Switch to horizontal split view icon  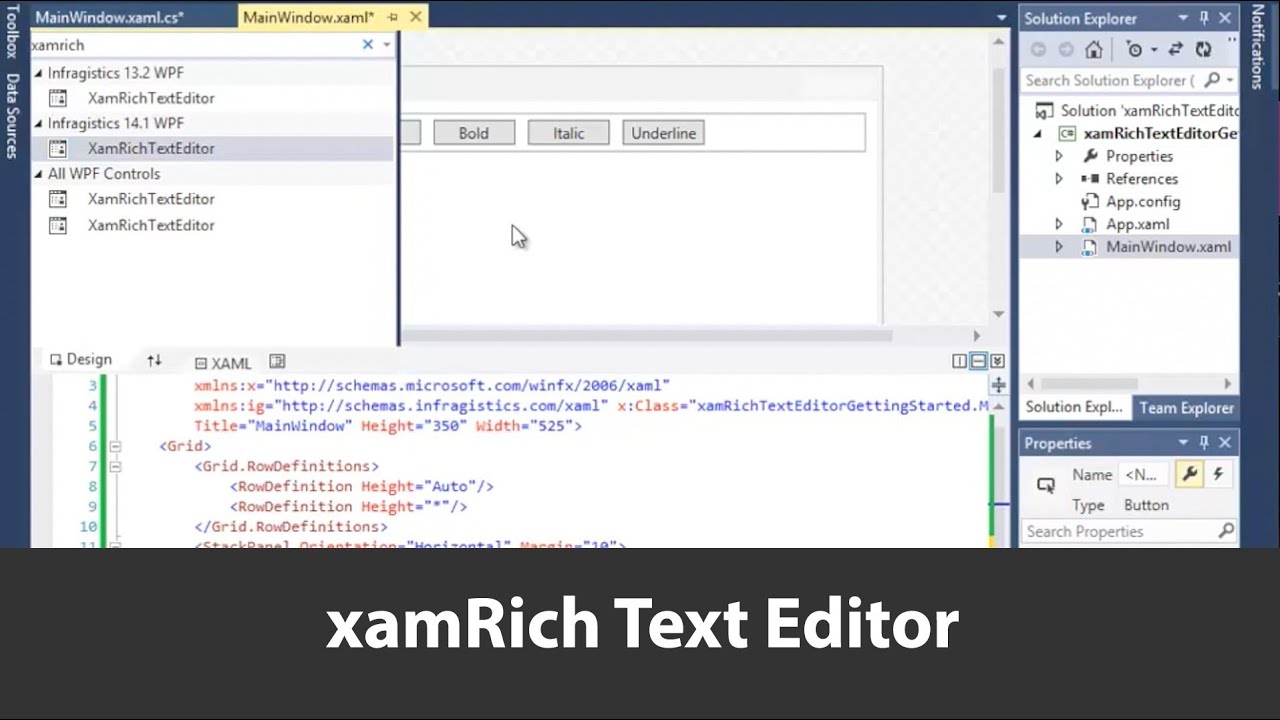[979, 361]
